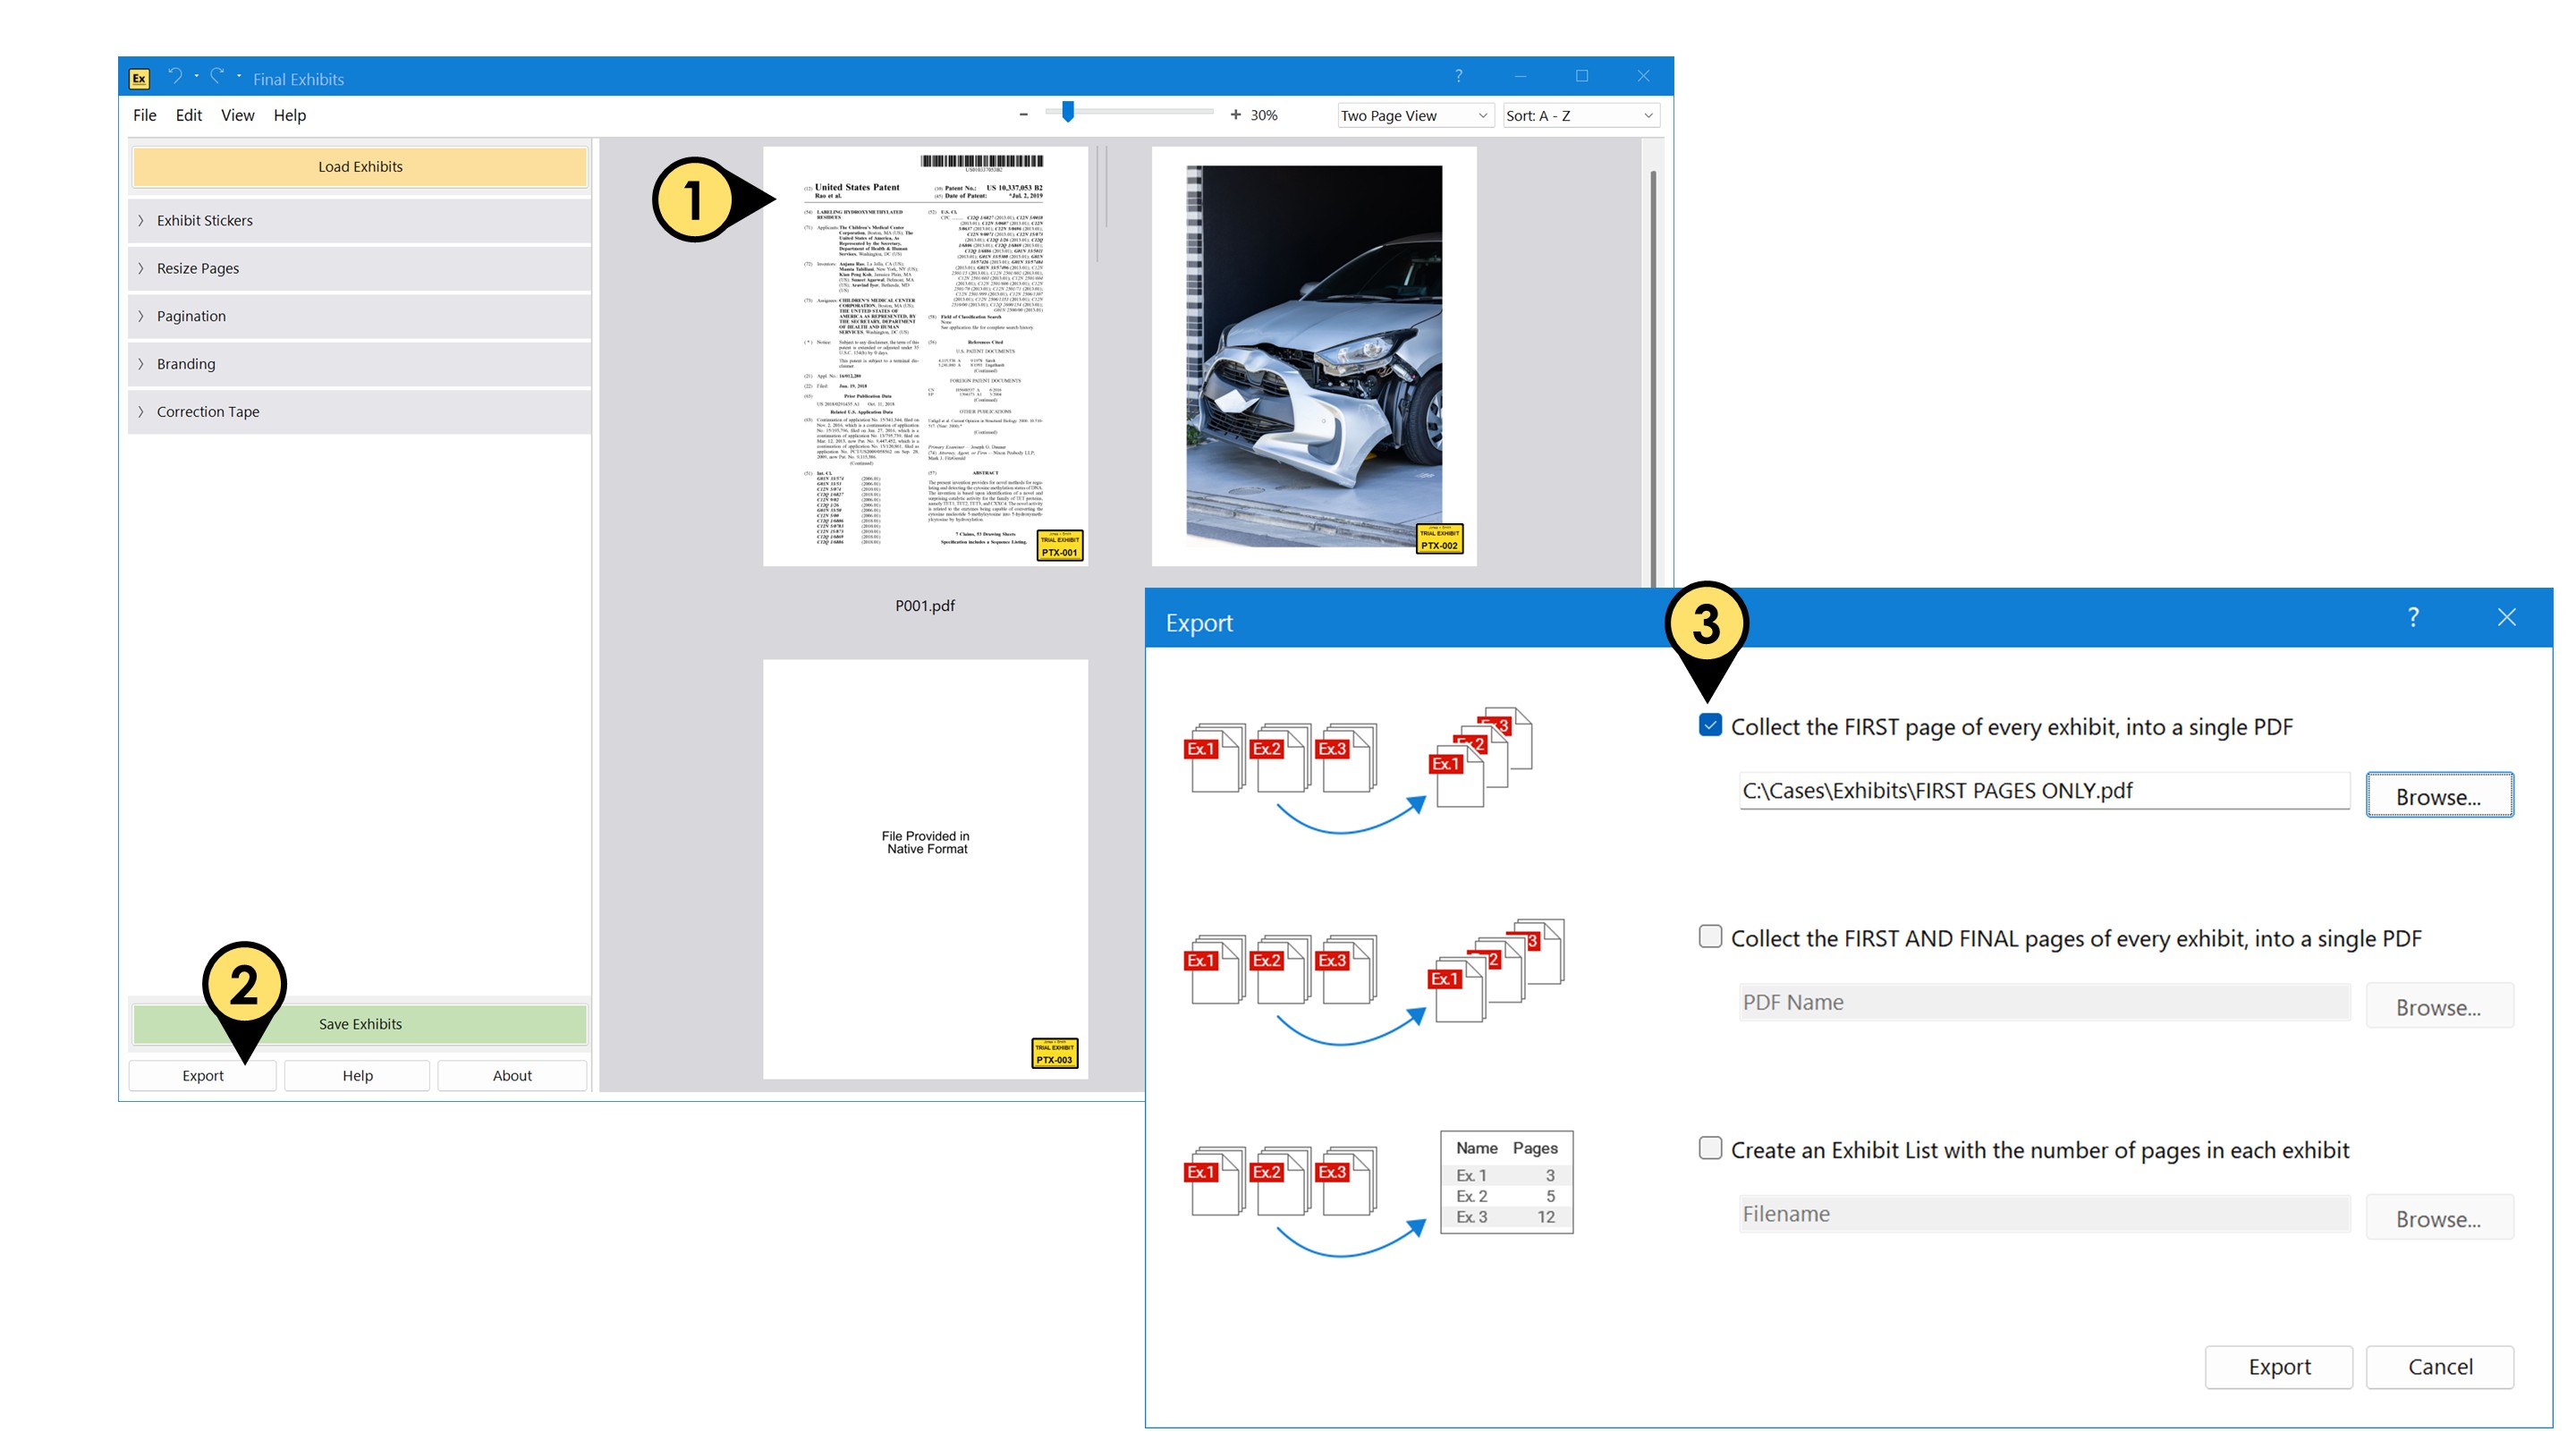Viewport: 2576px width, 1449px height.
Task: Click the Undo arrow icon
Action: tap(176, 76)
